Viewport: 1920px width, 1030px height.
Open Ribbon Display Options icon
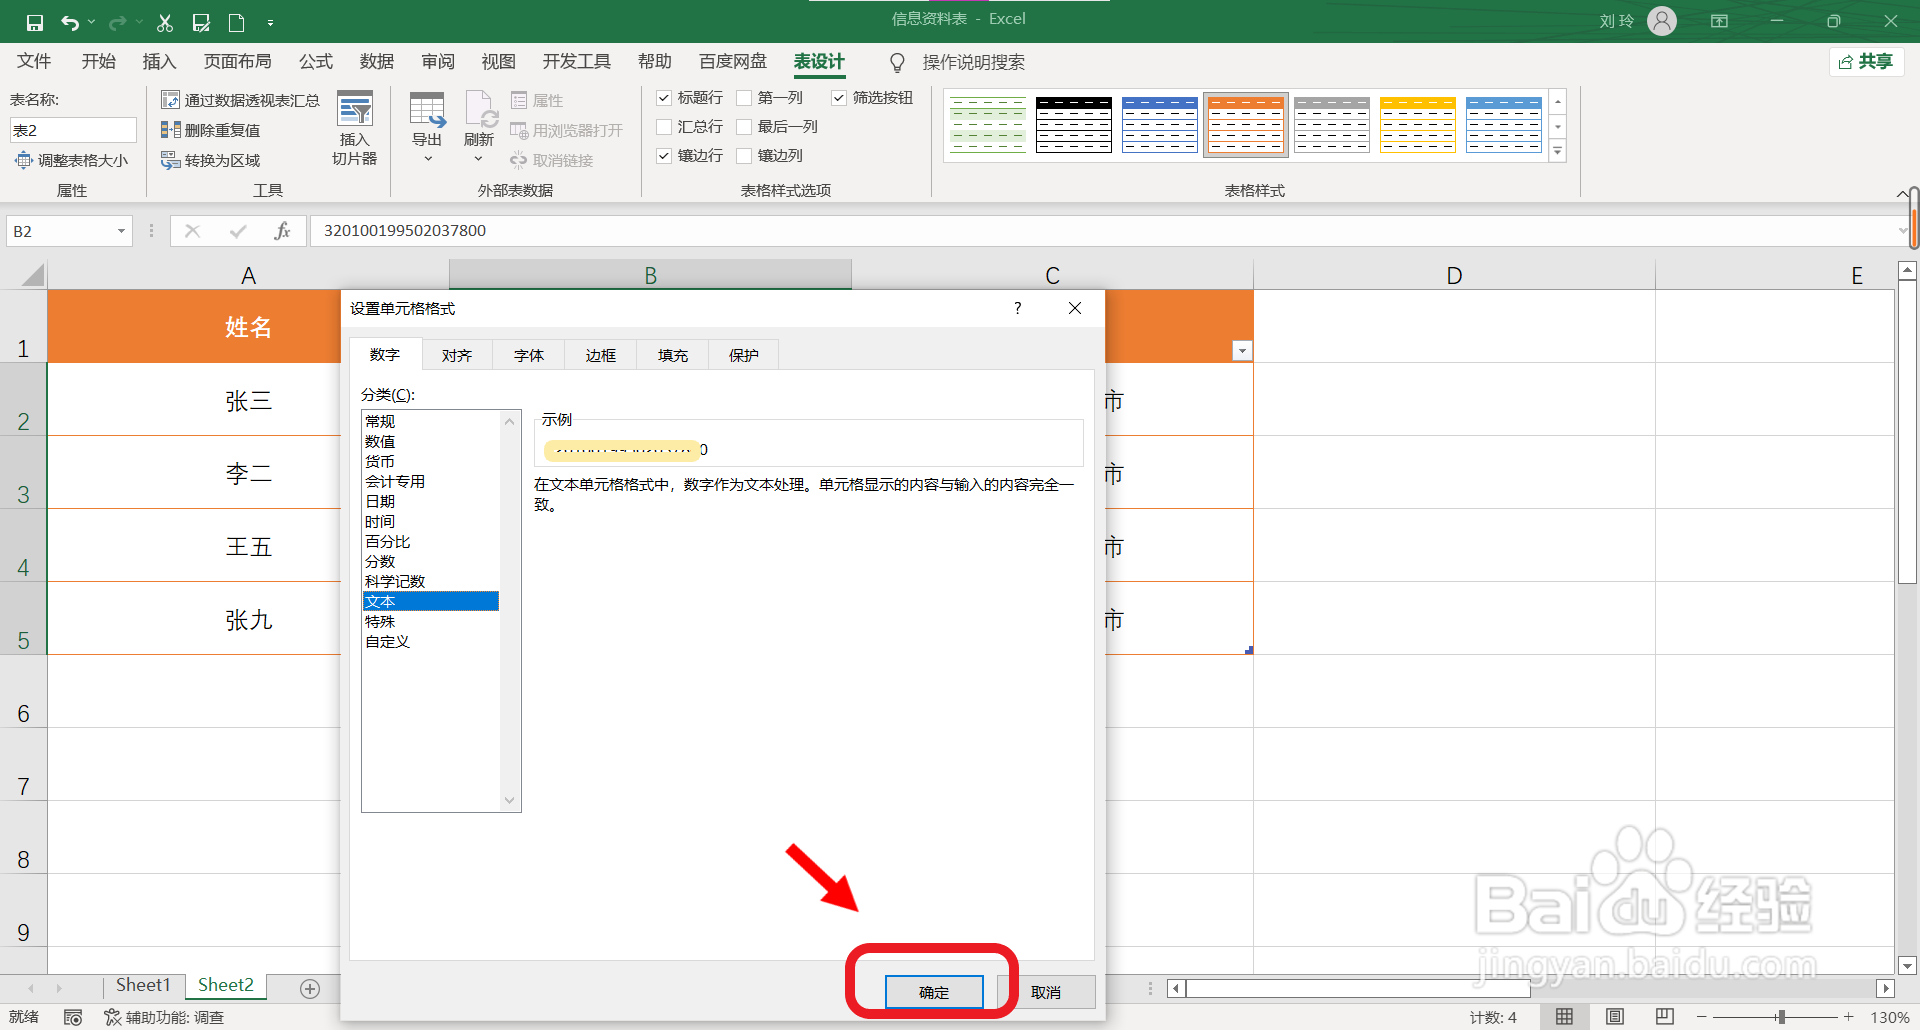[x=1720, y=21]
